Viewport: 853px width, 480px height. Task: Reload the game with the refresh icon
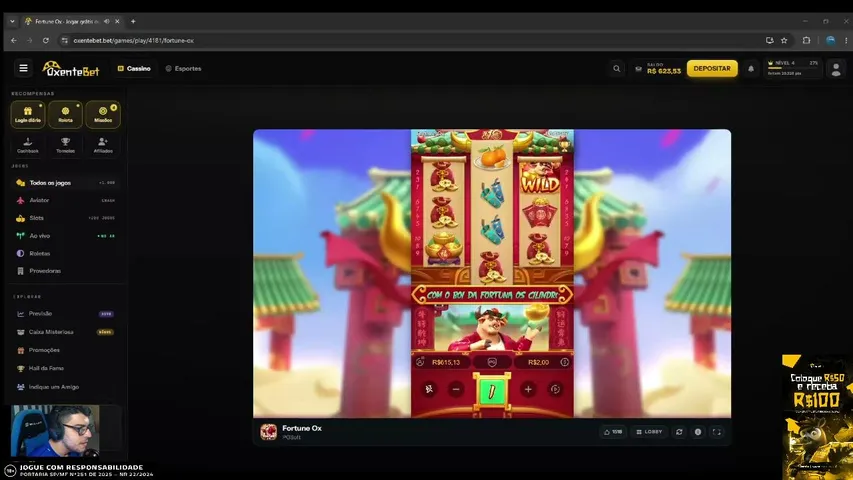pyautogui.click(x=679, y=432)
